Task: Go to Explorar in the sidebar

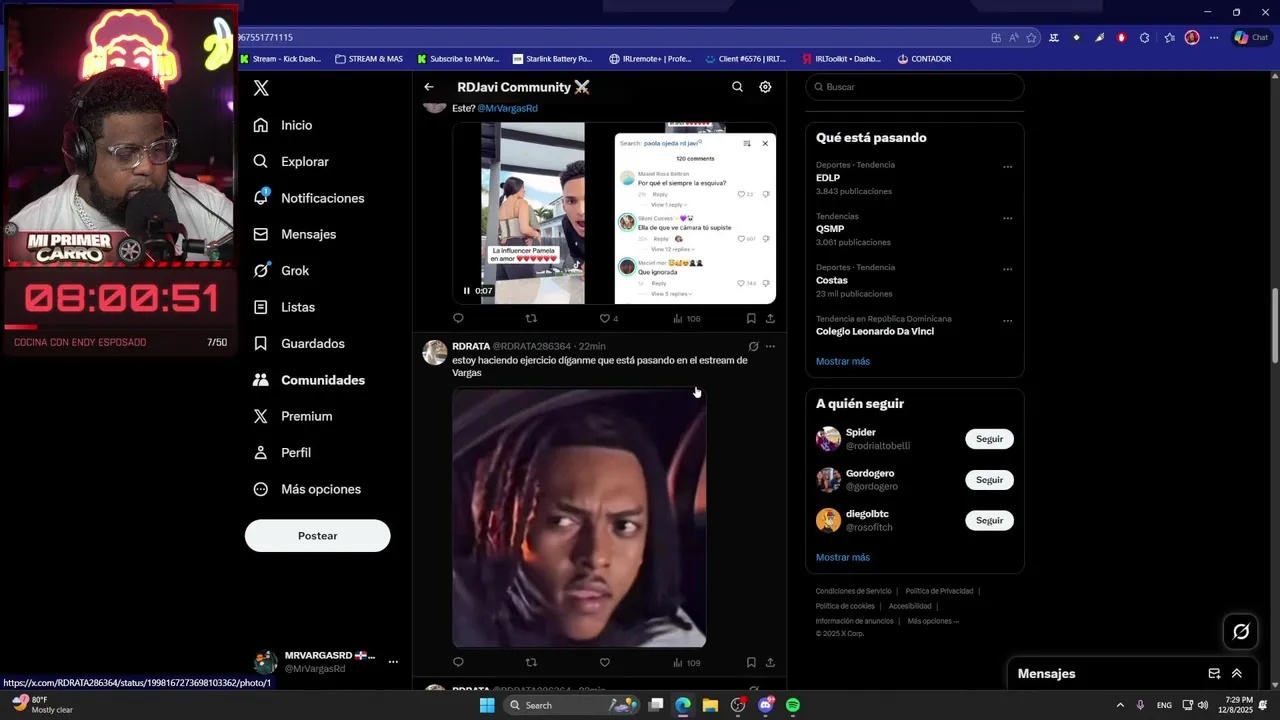Action: coord(291,161)
